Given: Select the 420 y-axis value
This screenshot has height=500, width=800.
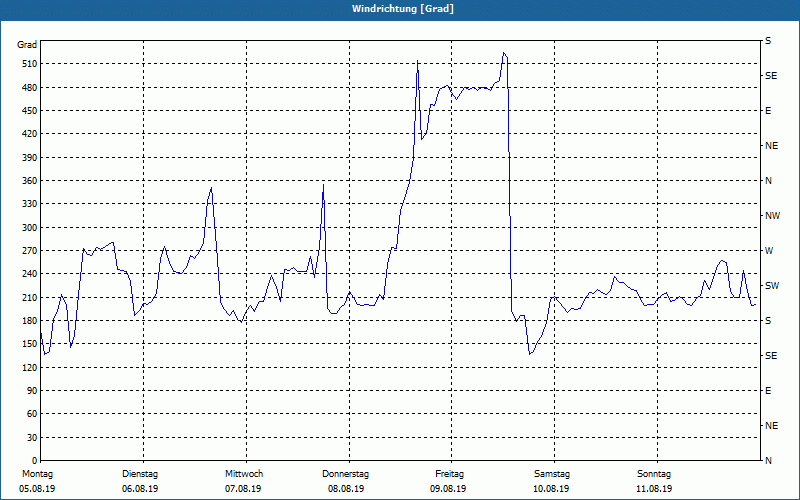Looking at the screenshot, I should [x=30, y=134].
